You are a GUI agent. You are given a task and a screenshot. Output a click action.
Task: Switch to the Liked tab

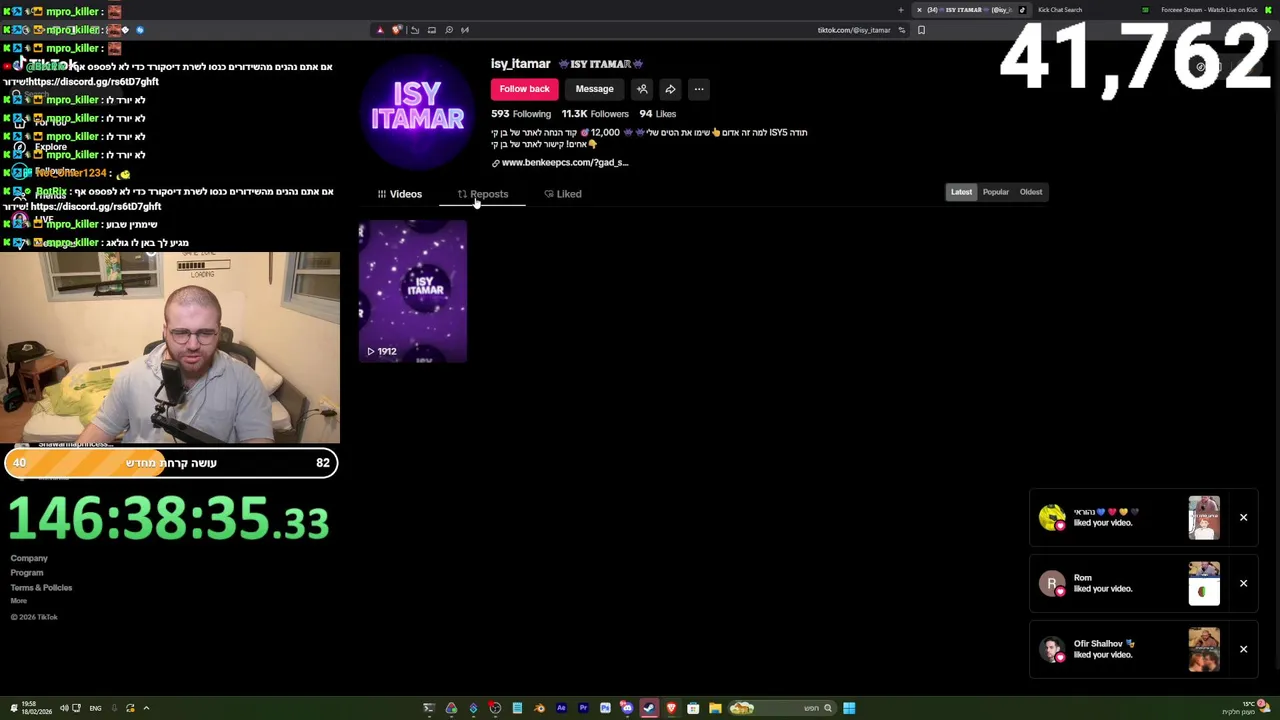563,194
